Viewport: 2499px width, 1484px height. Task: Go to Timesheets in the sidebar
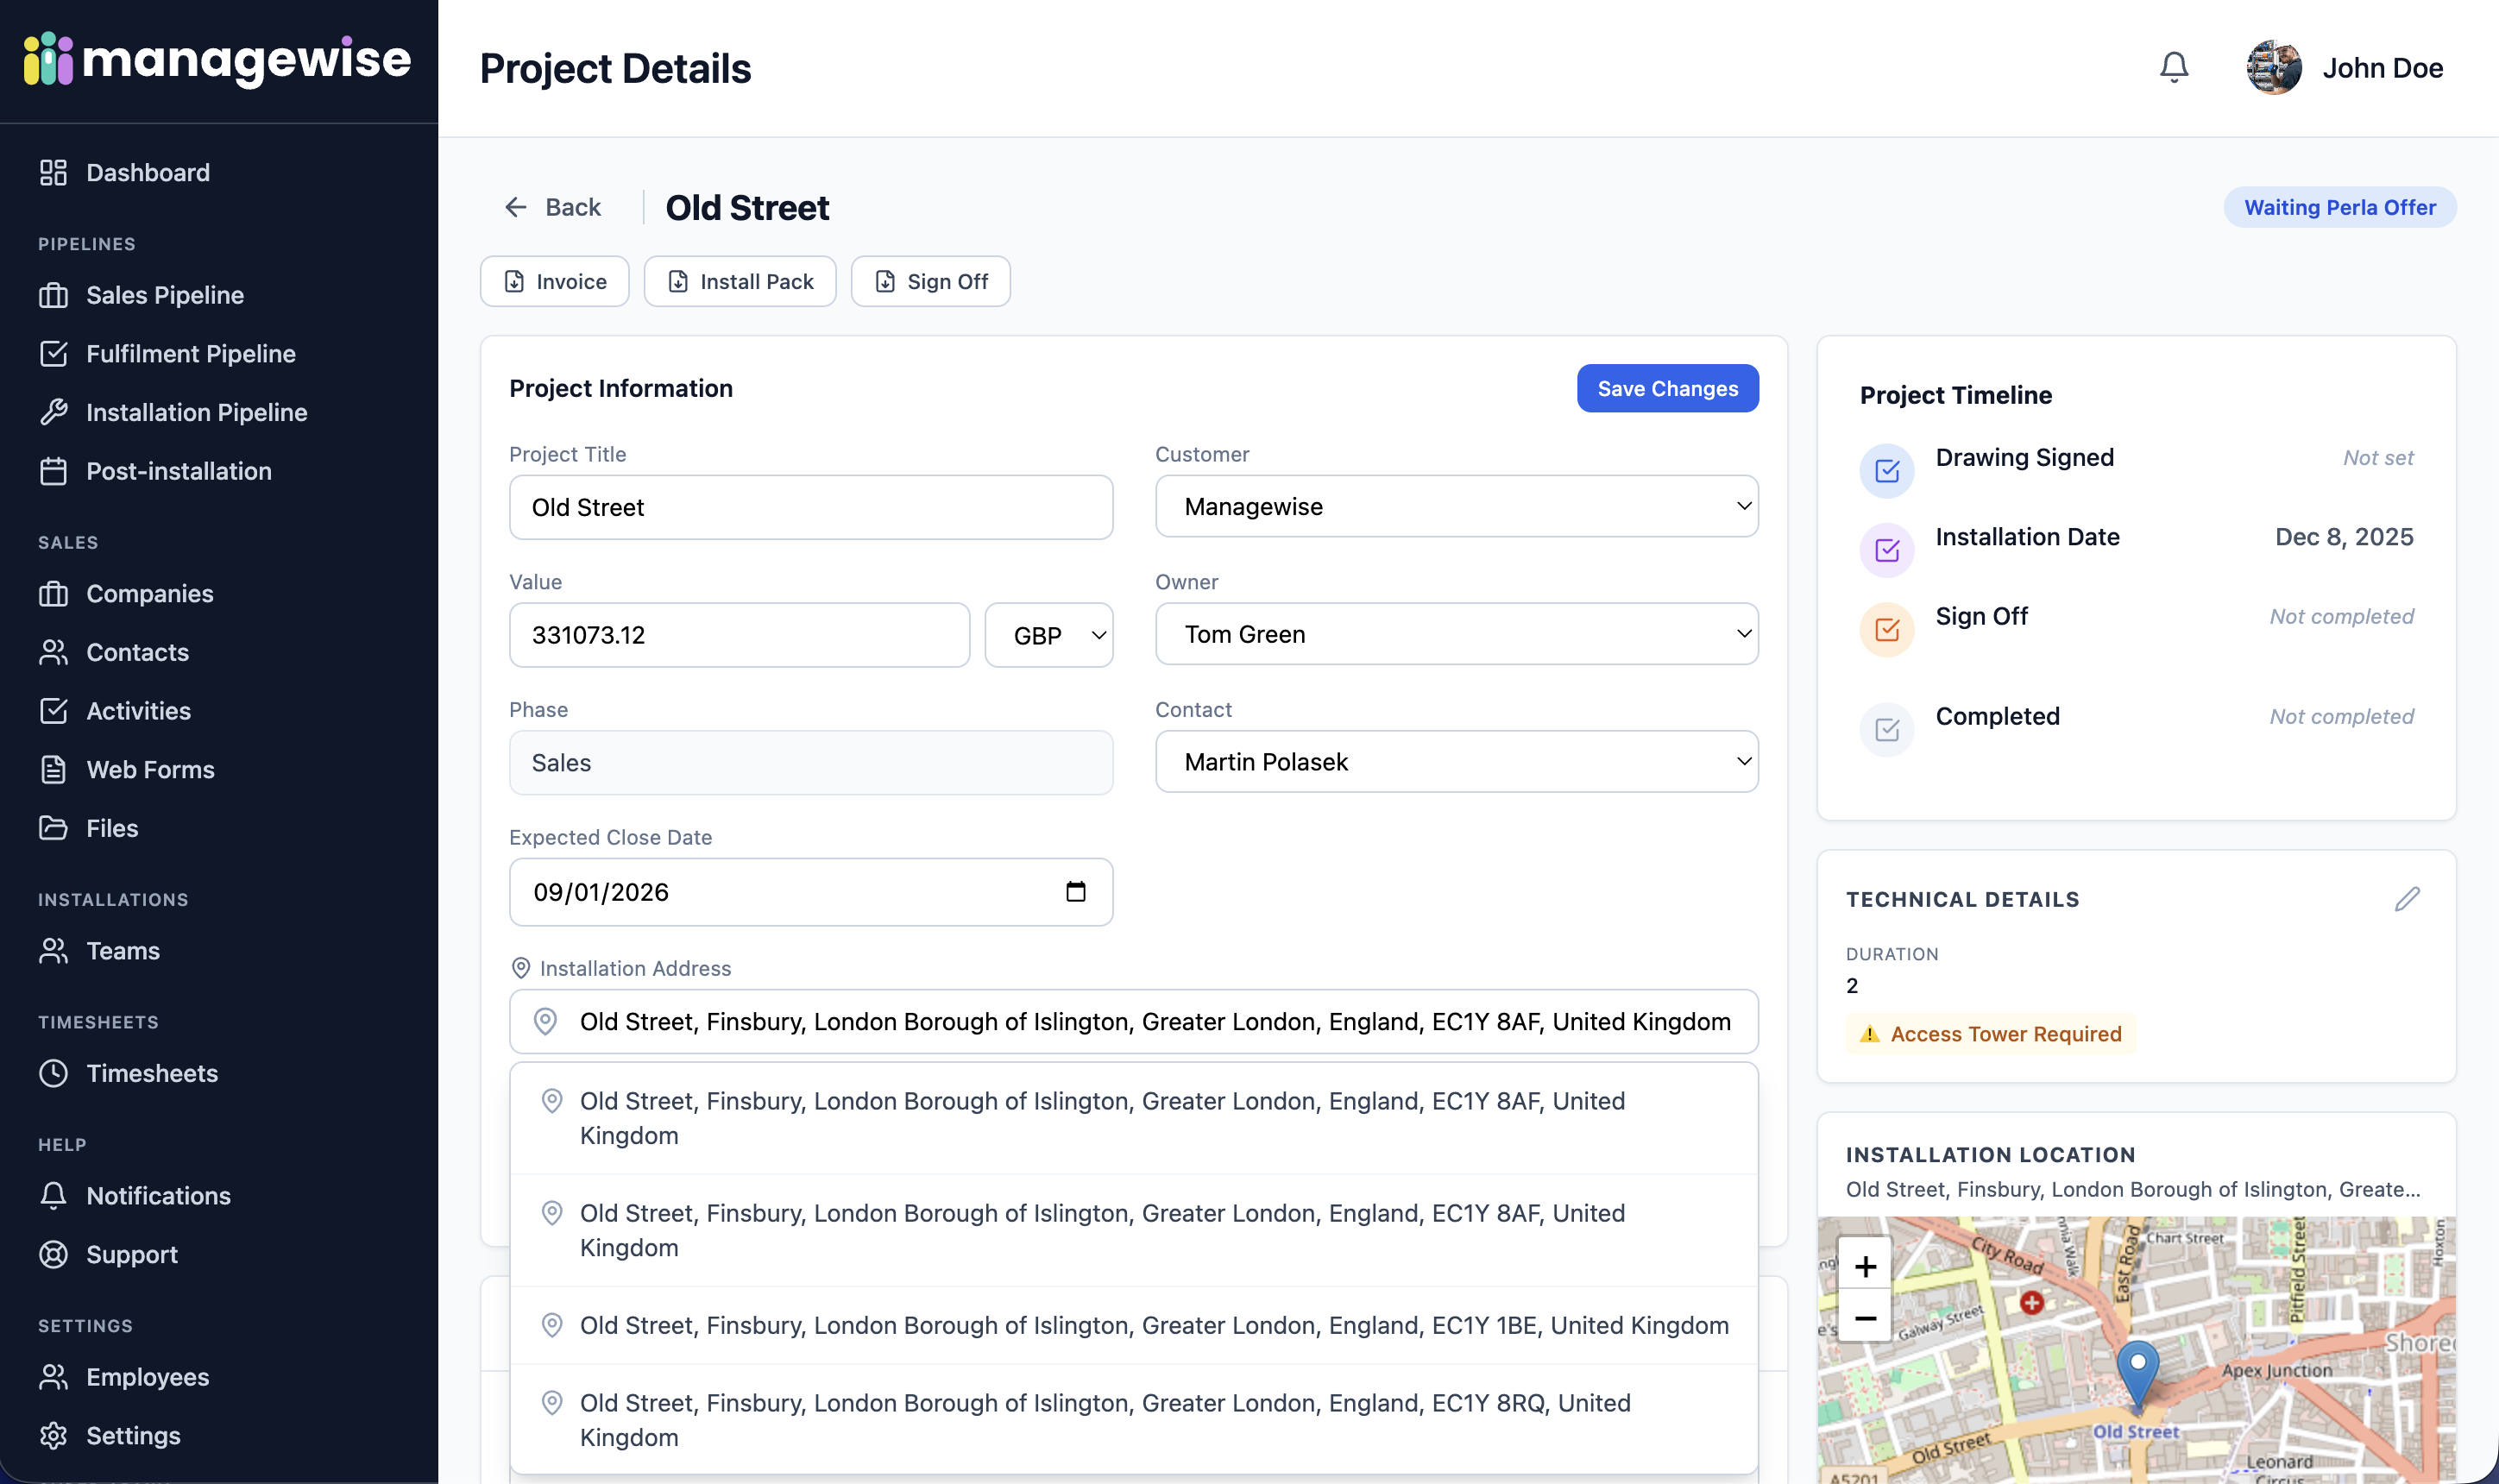tap(151, 1073)
